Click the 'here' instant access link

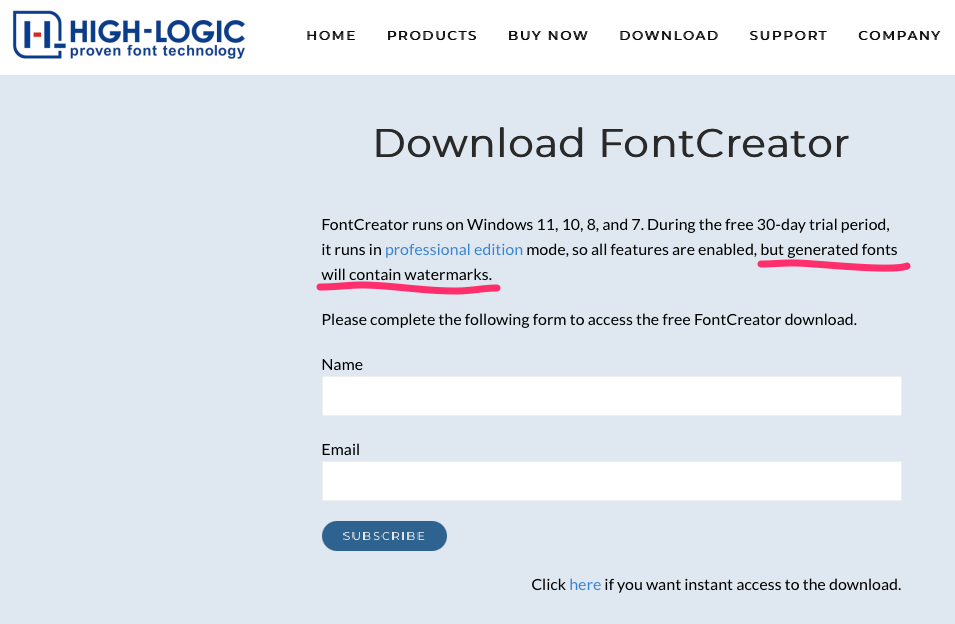click(x=585, y=584)
